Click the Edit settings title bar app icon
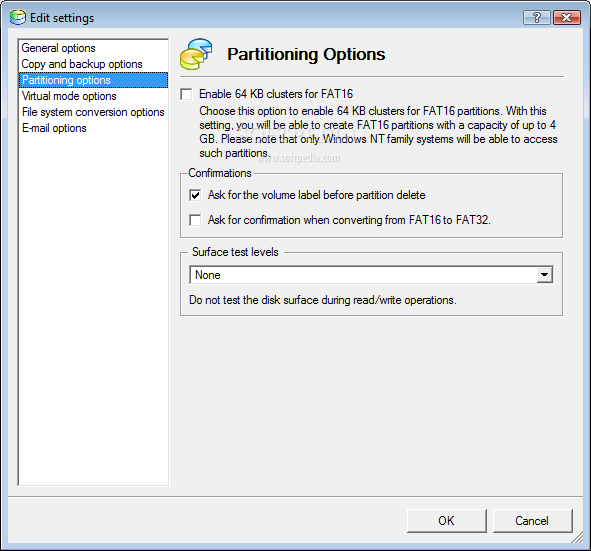This screenshot has width=591, height=551. point(17,17)
